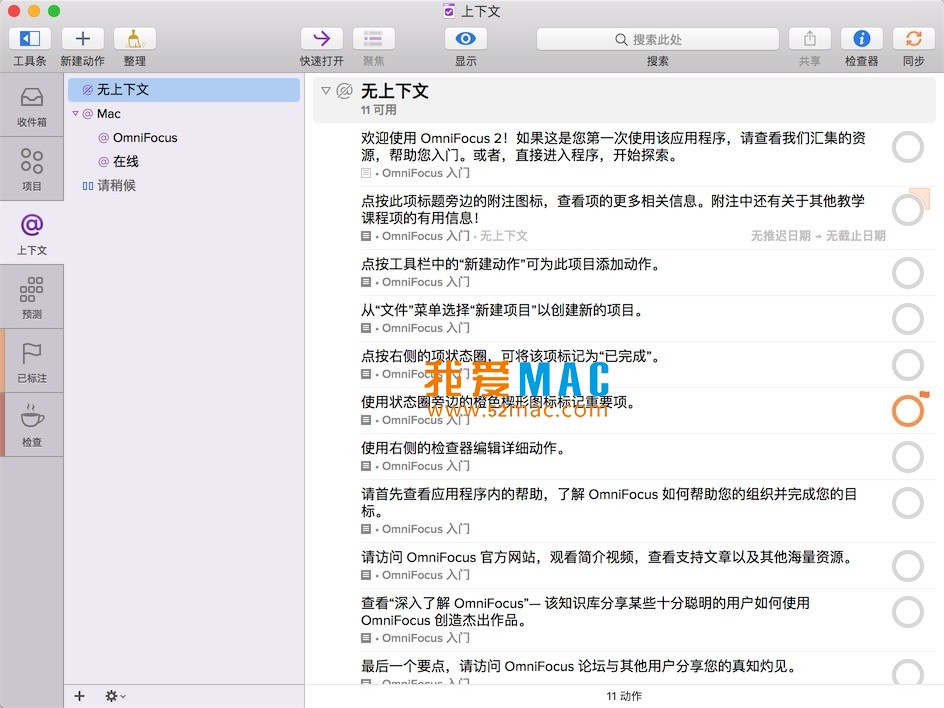Open the 预测 forecast perspective

[x=31, y=297]
